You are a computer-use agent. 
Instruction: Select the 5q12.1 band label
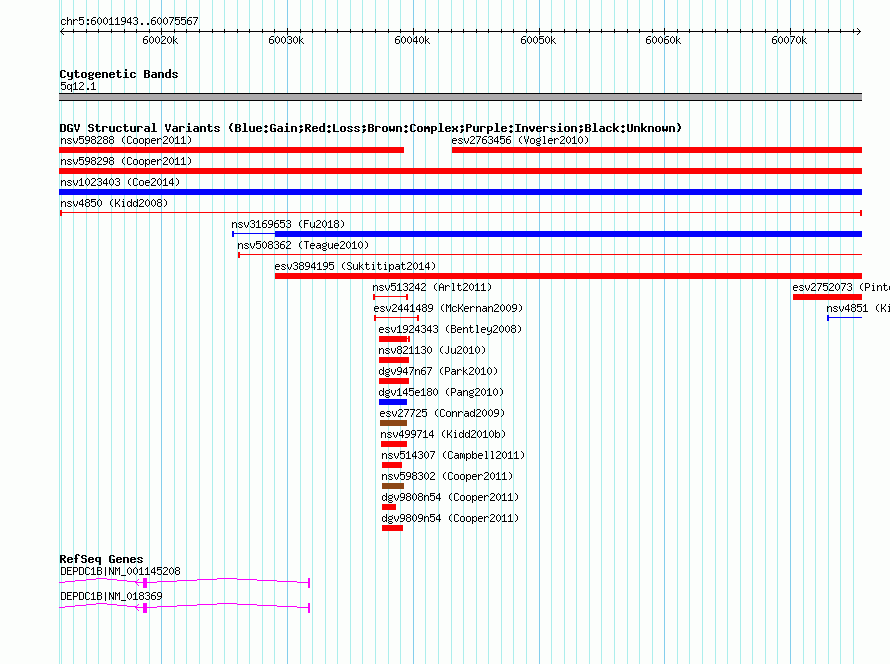tap(78, 86)
